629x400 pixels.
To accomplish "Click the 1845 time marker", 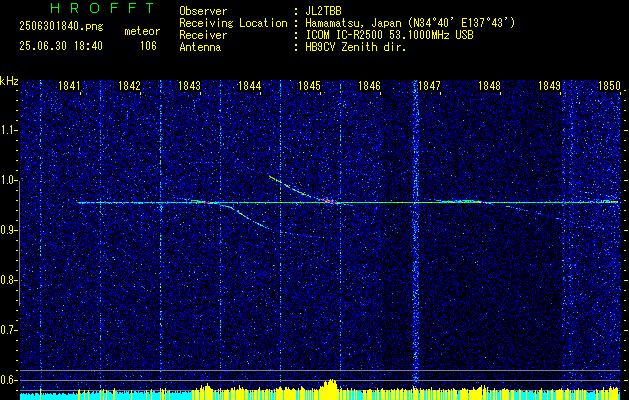I will click(x=309, y=85).
